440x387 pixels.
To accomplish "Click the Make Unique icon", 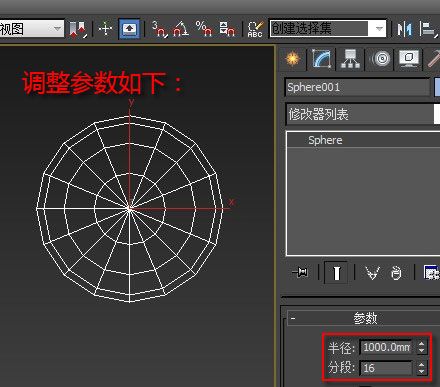I will click(x=372, y=273).
